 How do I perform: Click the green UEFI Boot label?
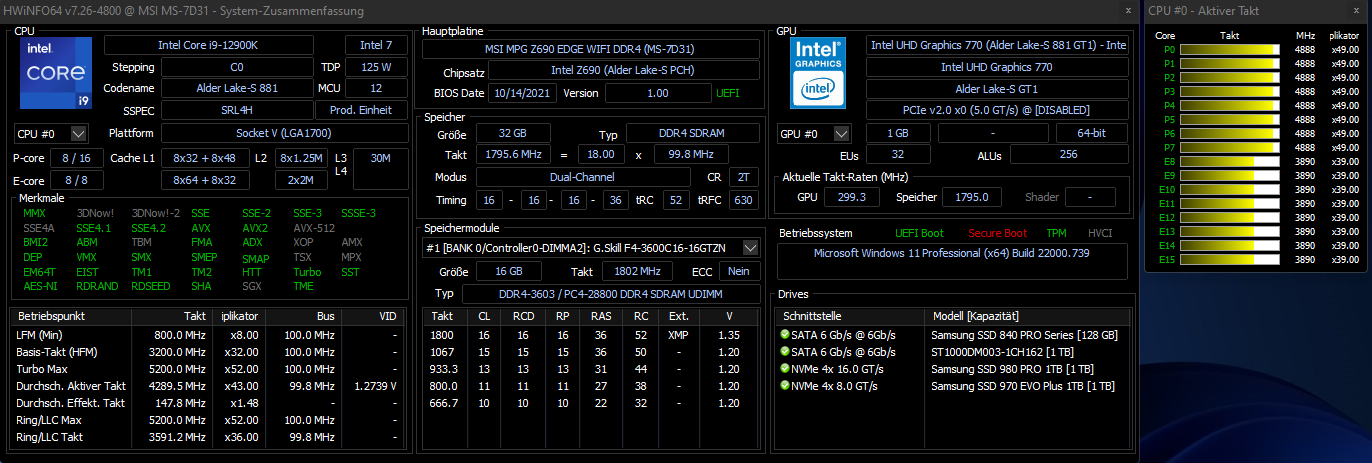click(x=919, y=233)
